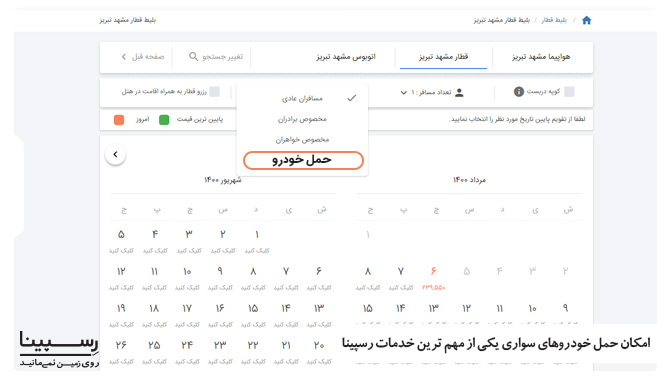Choose مخصوص خواهران menu option
670x385 pixels.
pyautogui.click(x=302, y=139)
